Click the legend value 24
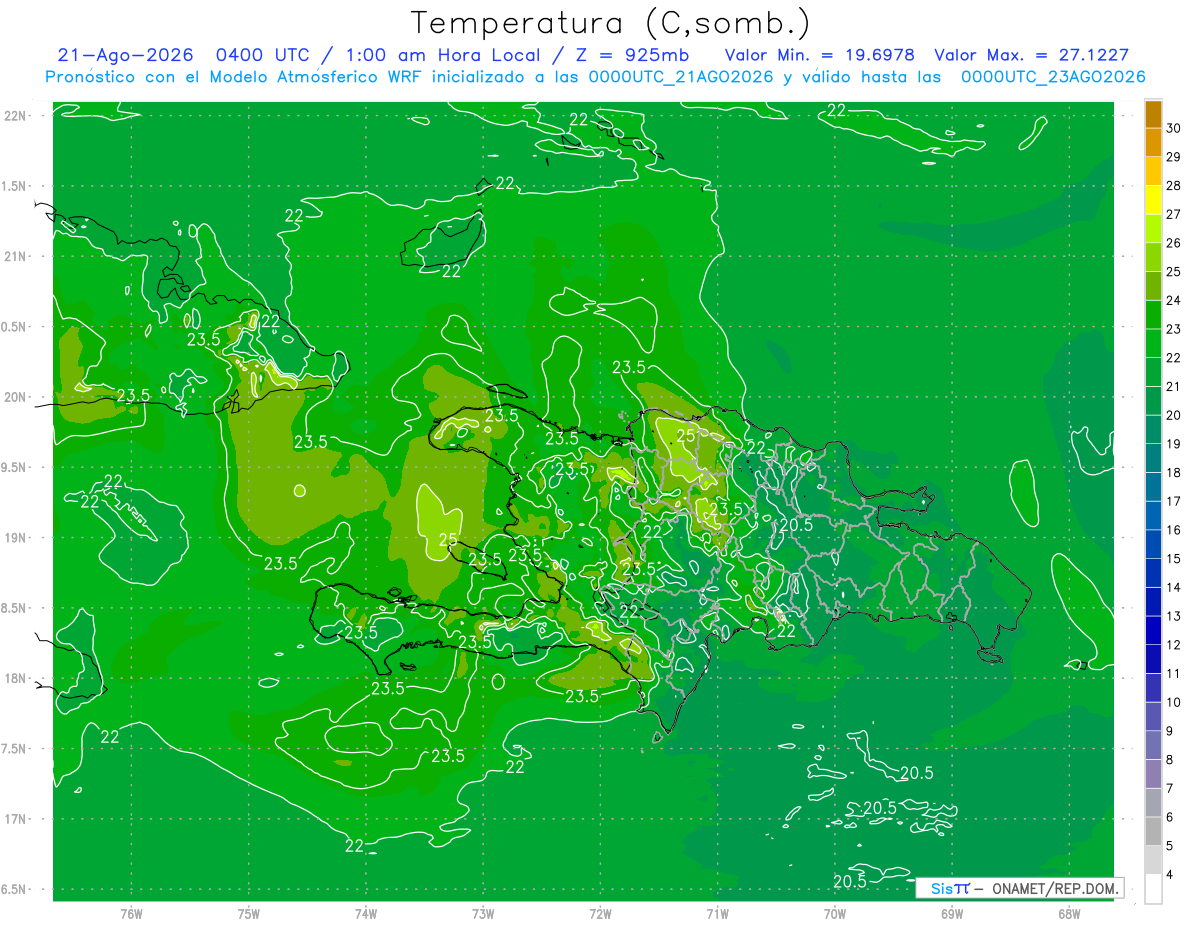 (1174, 300)
